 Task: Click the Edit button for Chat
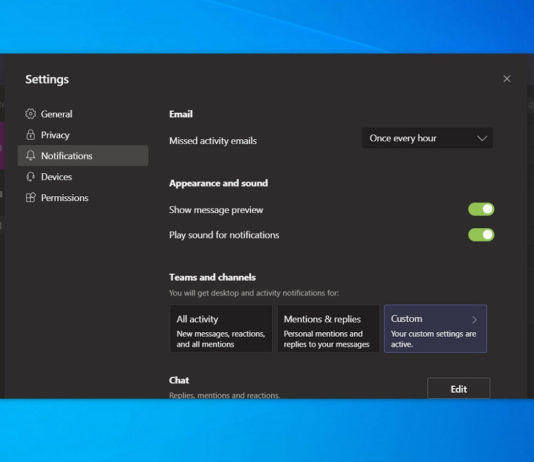coord(459,388)
